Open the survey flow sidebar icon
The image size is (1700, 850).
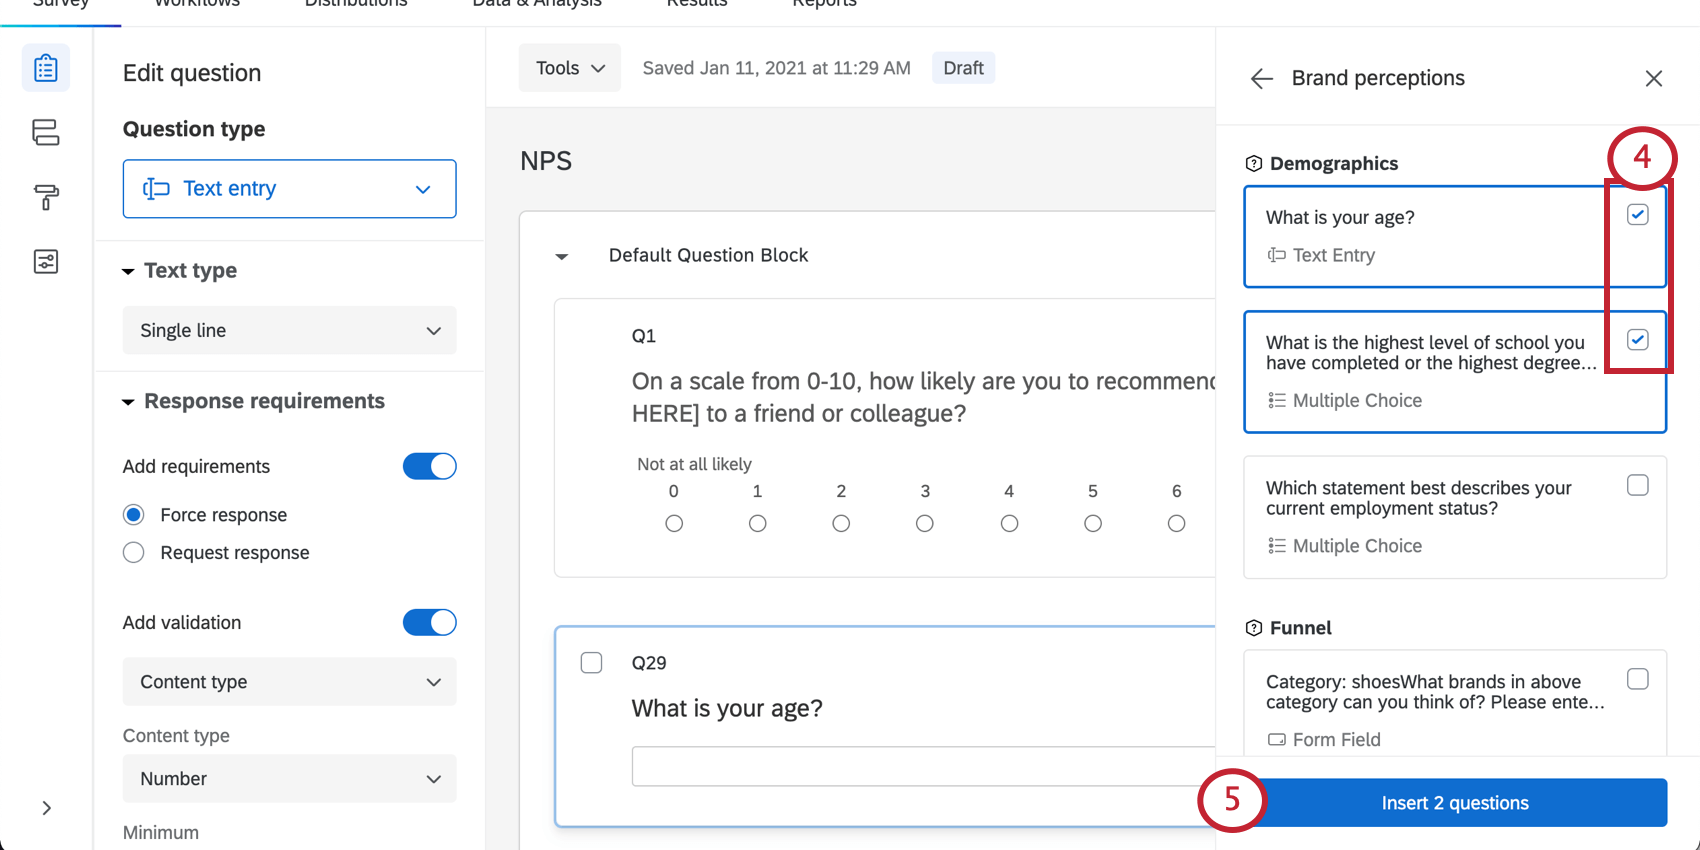[x=46, y=132]
